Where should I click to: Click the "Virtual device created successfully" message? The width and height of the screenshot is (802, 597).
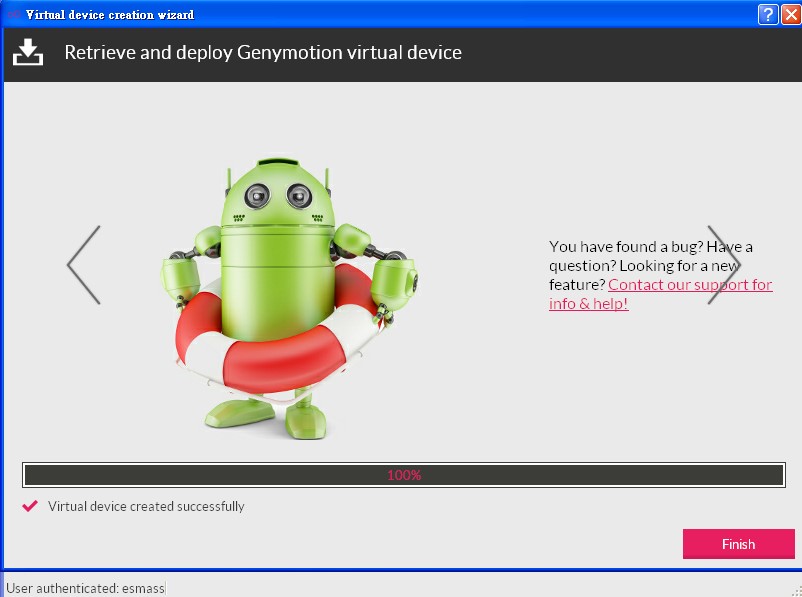pos(146,506)
